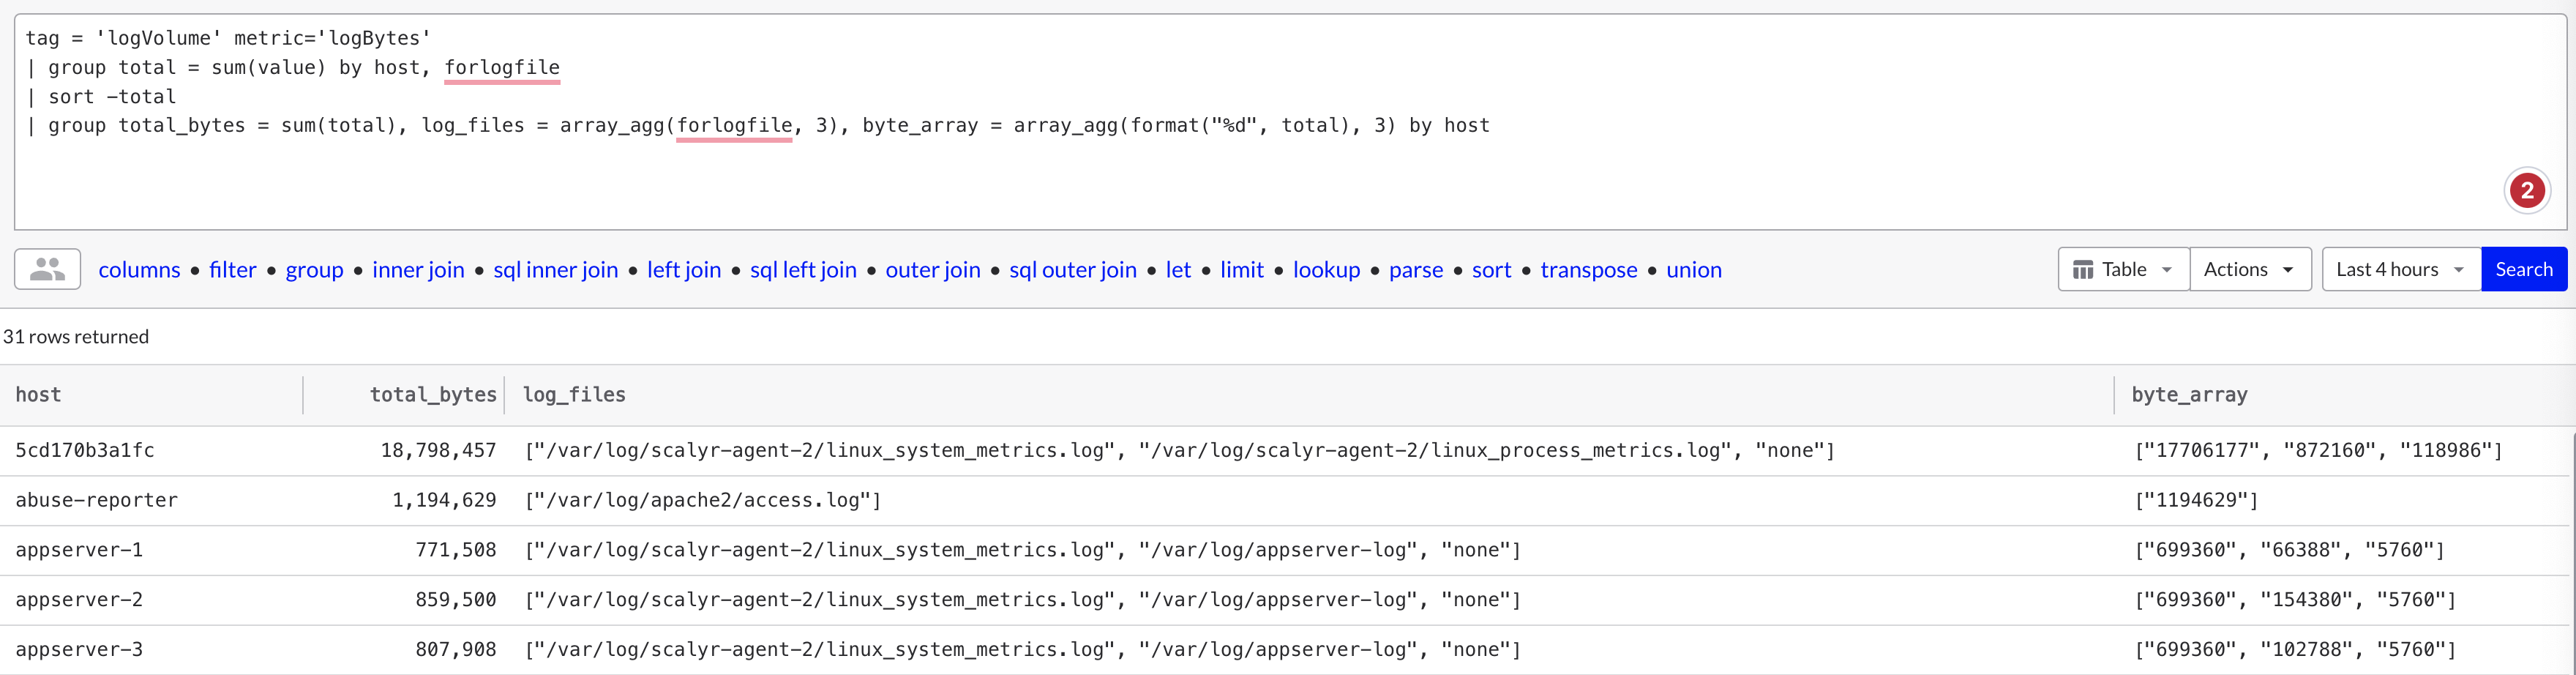The height and width of the screenshot is (675, 2576).
Task: Click the table icon in Table dropdown
Action: [2083, 270]
